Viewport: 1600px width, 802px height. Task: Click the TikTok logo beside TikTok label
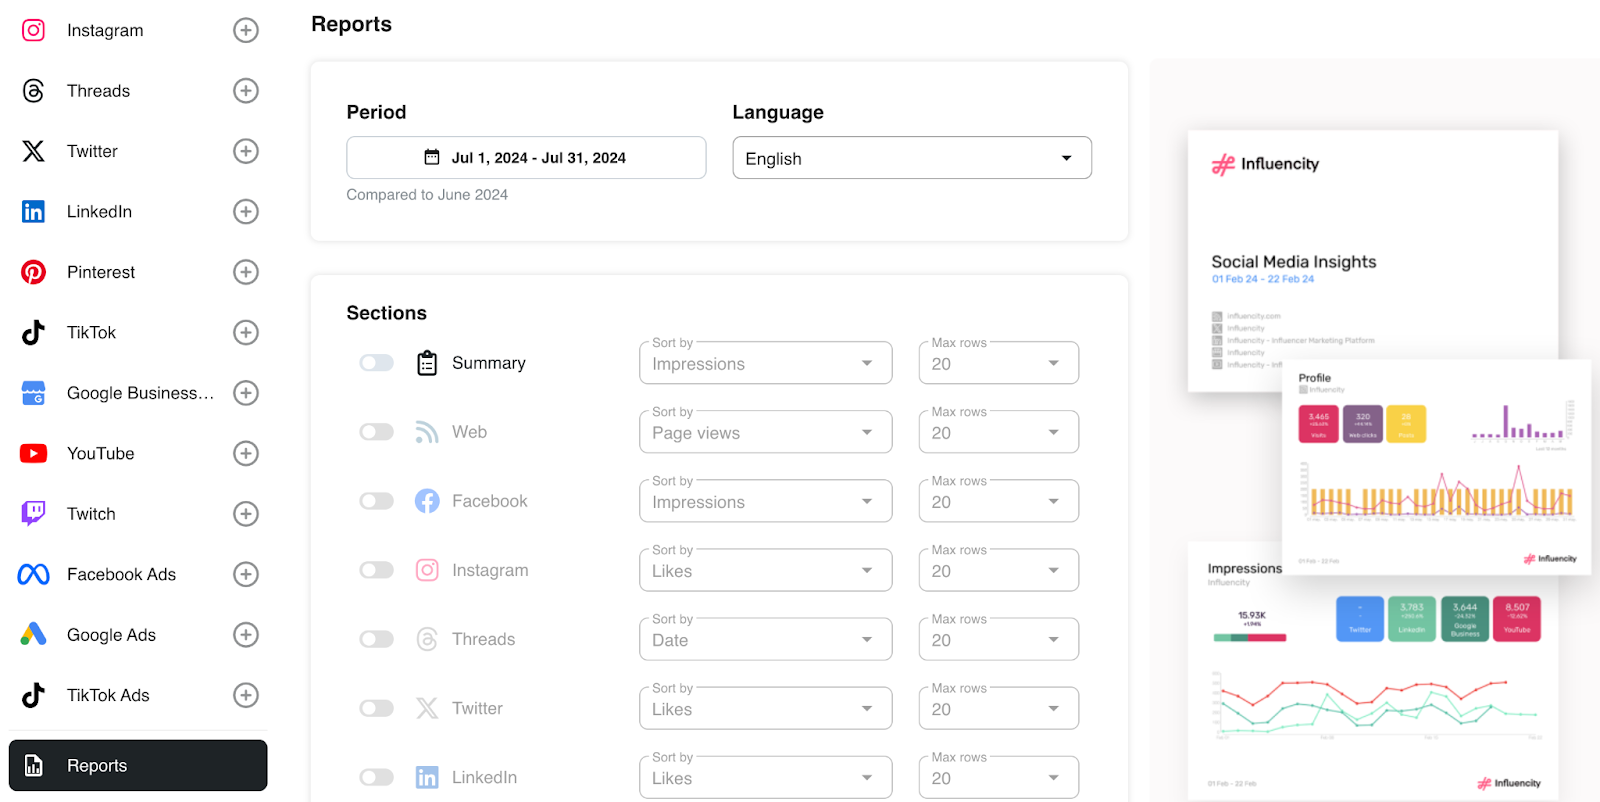pos(33,332)
